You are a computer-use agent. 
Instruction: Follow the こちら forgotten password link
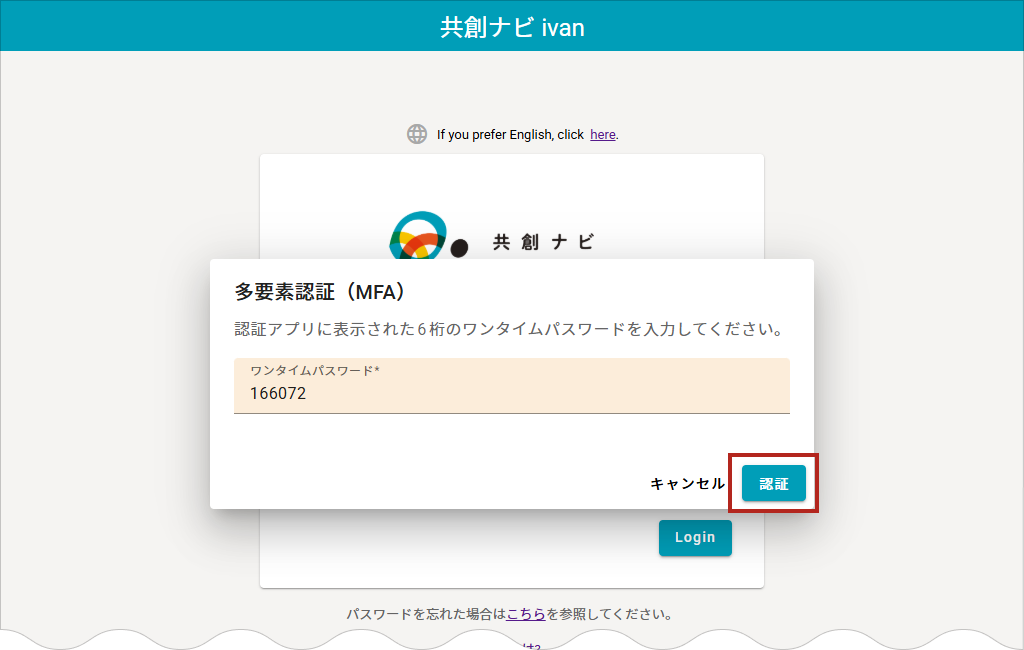(526, 614)
